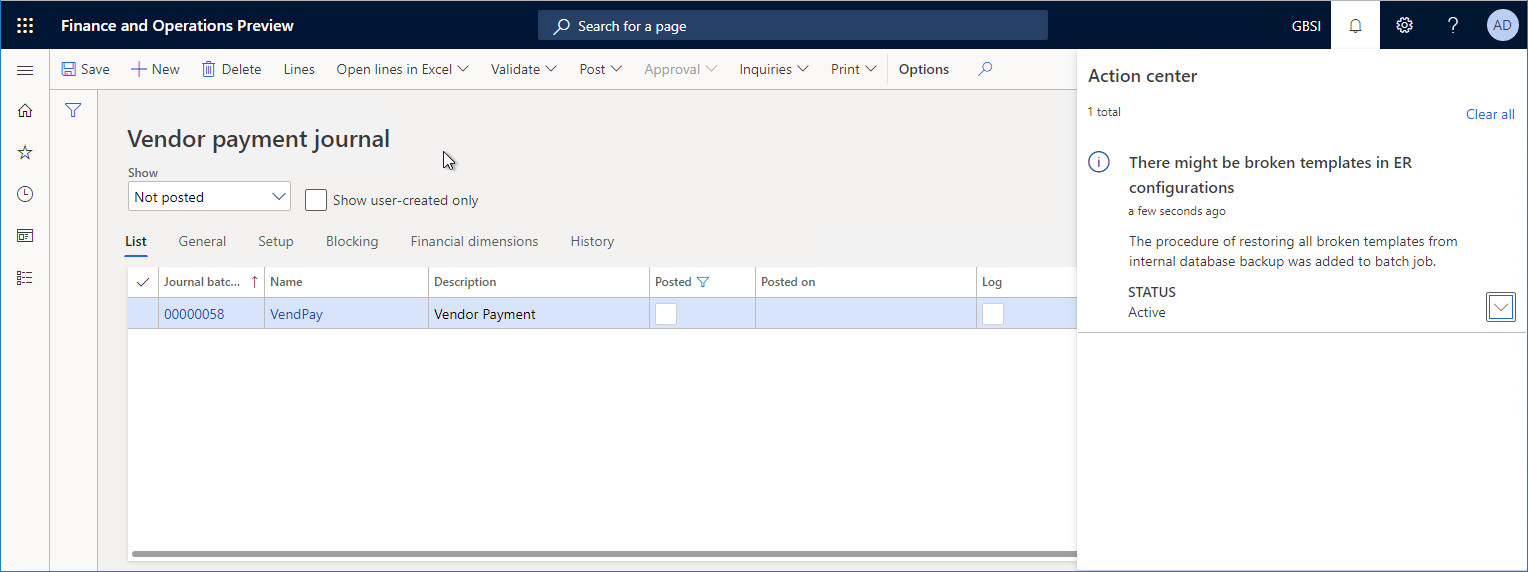Click Delete in action pane
Screen dimensions: 1528x572
(x=231, y=69)
